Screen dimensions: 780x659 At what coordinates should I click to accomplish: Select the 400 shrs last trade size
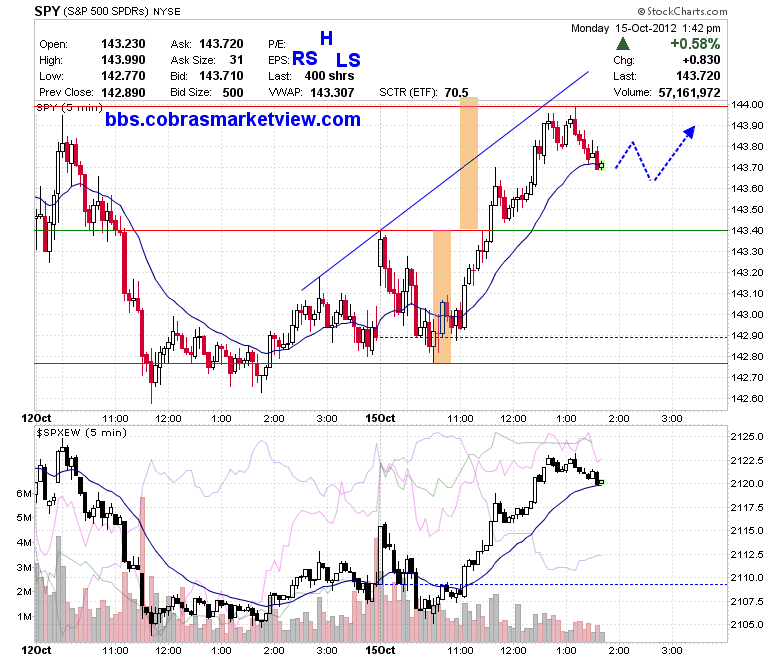pyautogui.click(x=329, y=76)
